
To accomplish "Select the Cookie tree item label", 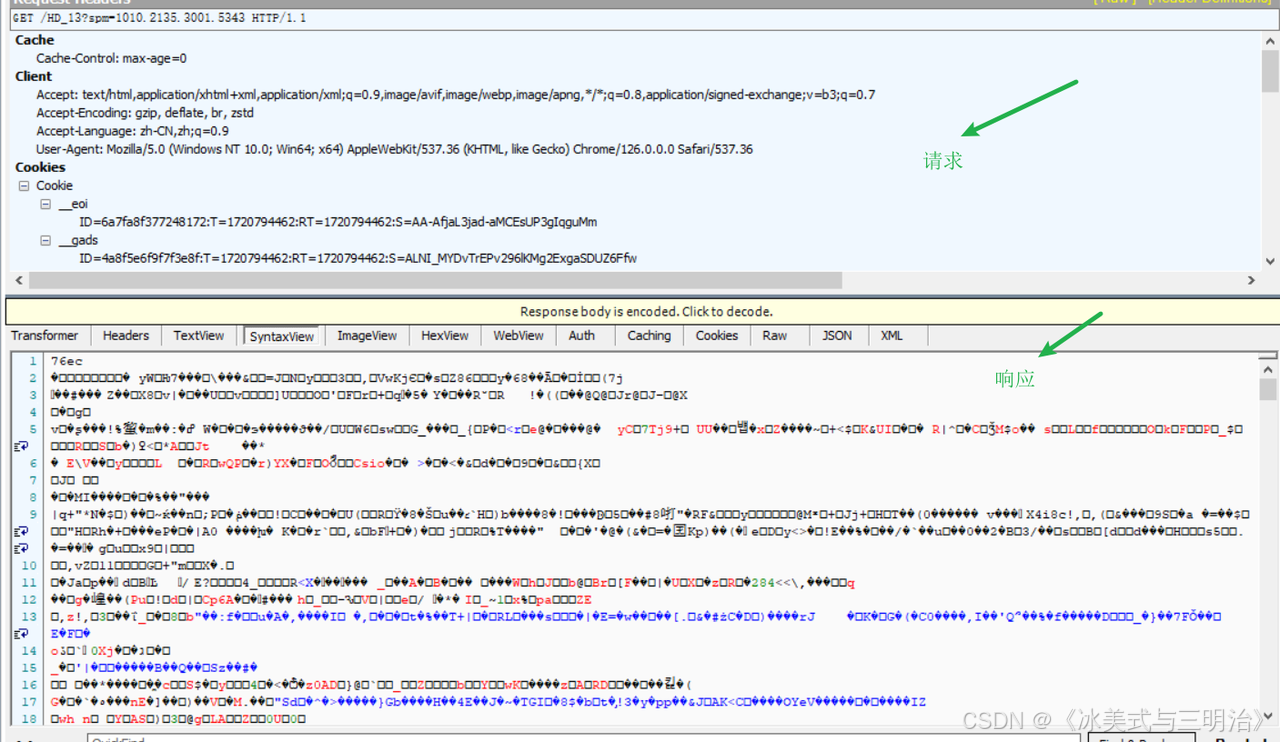I will point(54,186).
